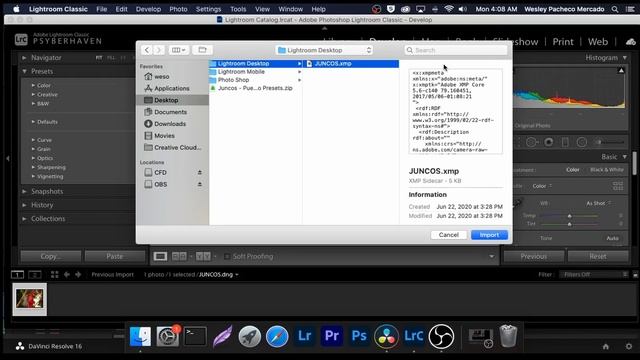Viewport: 640px width, 360px height.
Task: Choose the Black & White treatment
Action: pos(607,169)
